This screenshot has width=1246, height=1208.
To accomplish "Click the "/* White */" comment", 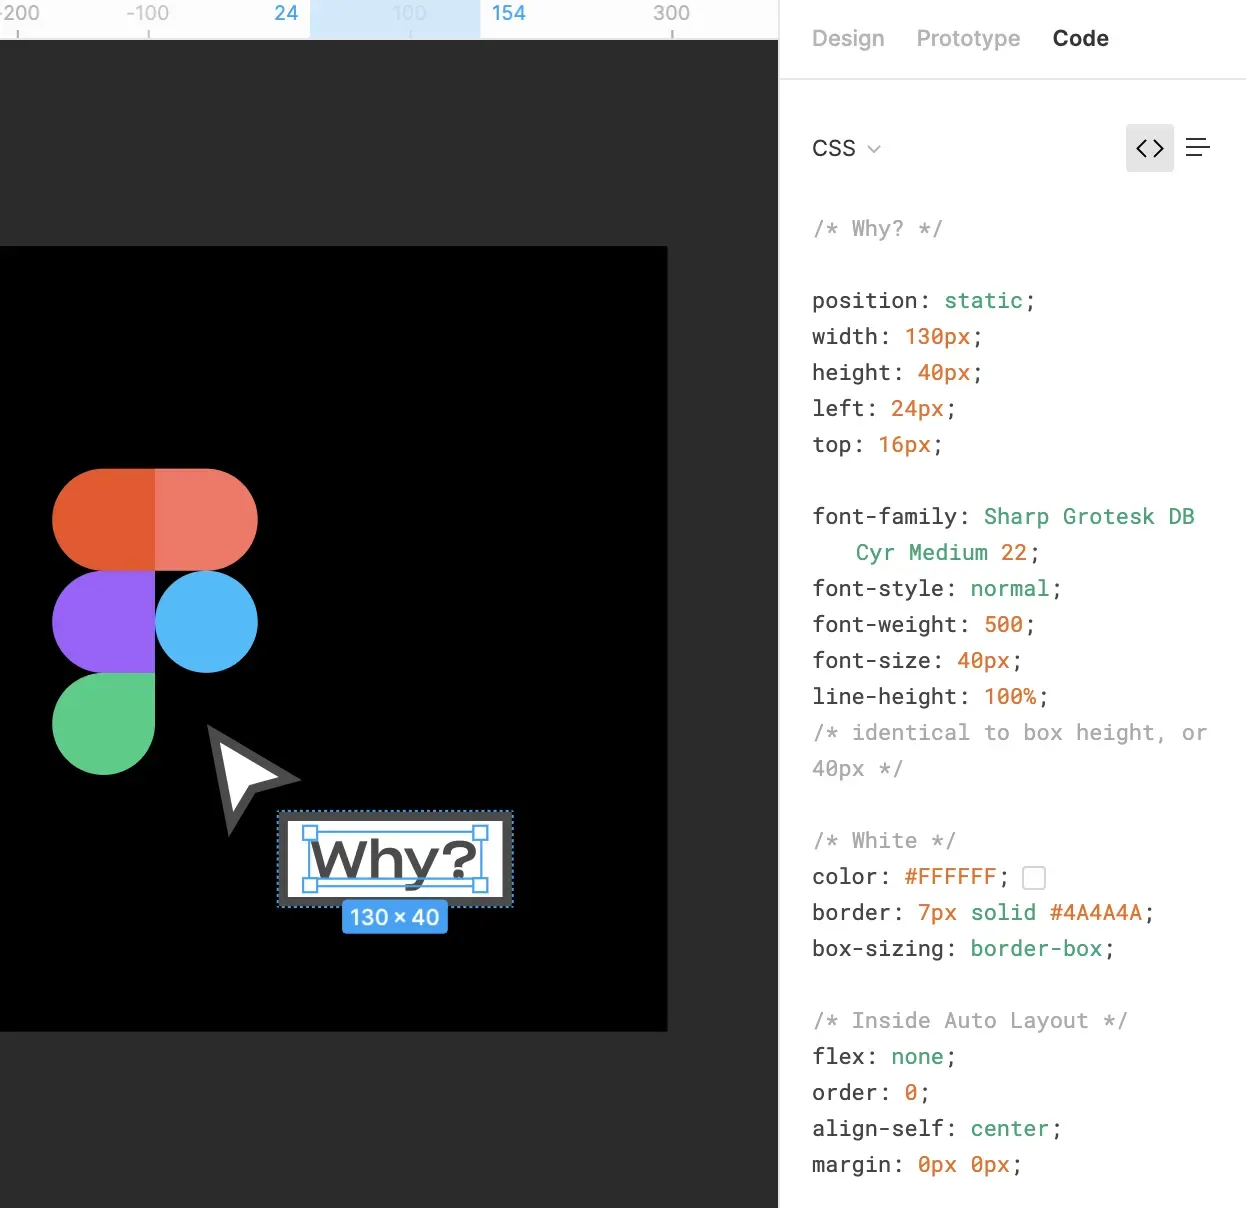I will coord(884,840).
